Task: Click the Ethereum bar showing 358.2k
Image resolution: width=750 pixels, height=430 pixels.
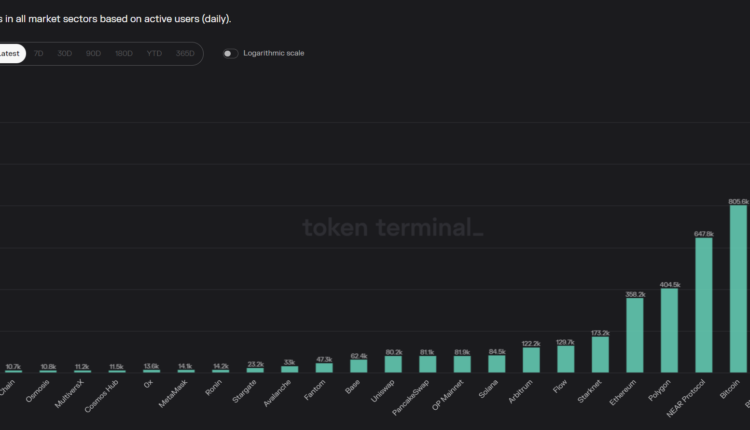Action: (635, 335)
